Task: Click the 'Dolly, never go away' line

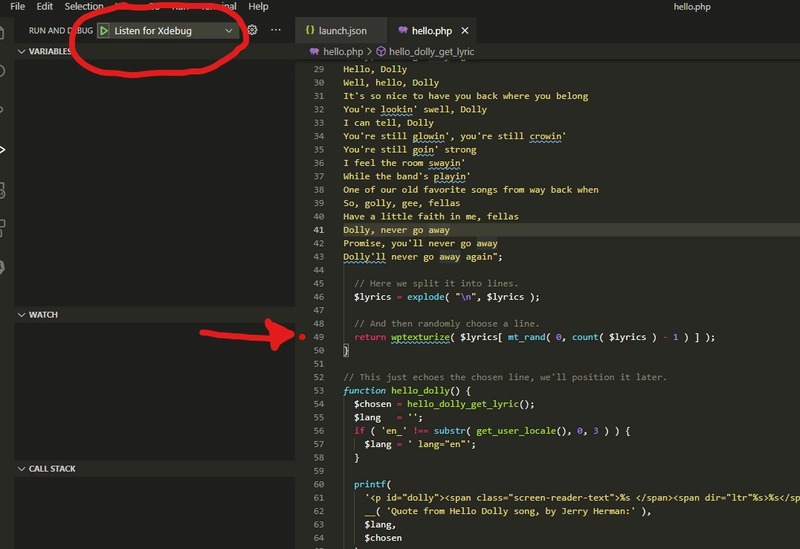Action: click(396, 230)
